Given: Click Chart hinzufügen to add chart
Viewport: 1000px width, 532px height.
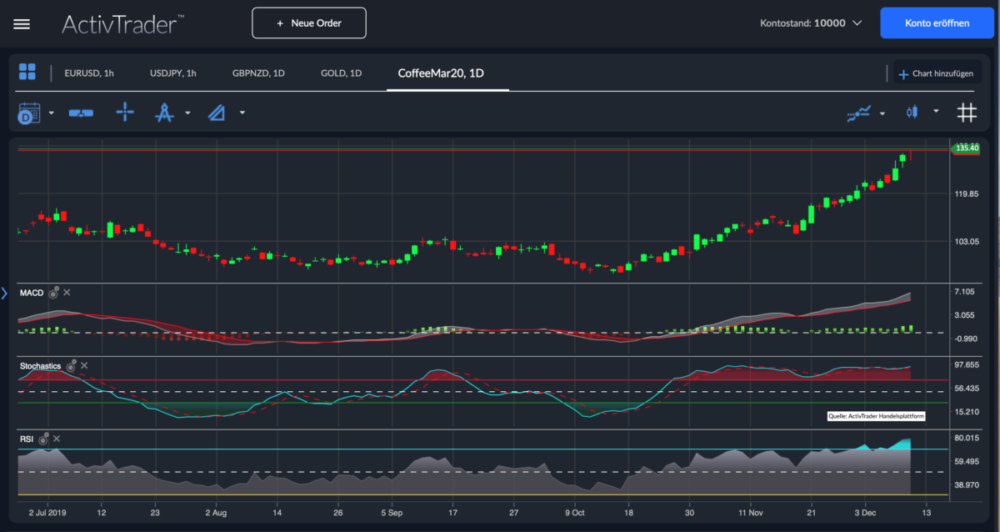Looking at the screenshot, I should pos(936,74).
